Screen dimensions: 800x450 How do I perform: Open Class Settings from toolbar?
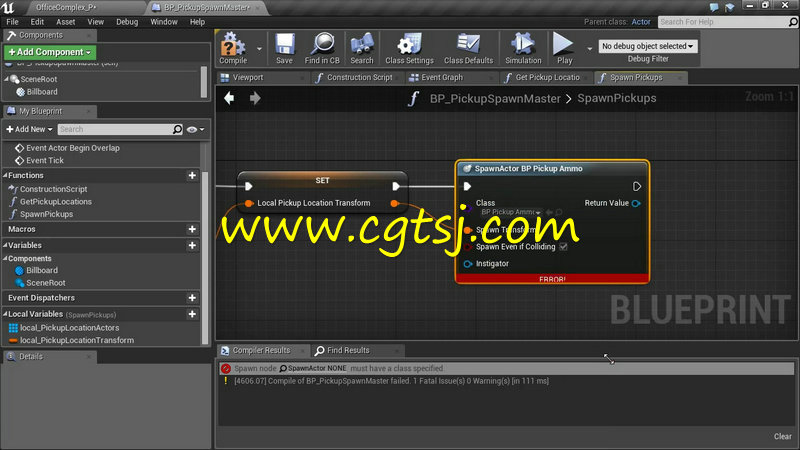[x=409, y=48]
